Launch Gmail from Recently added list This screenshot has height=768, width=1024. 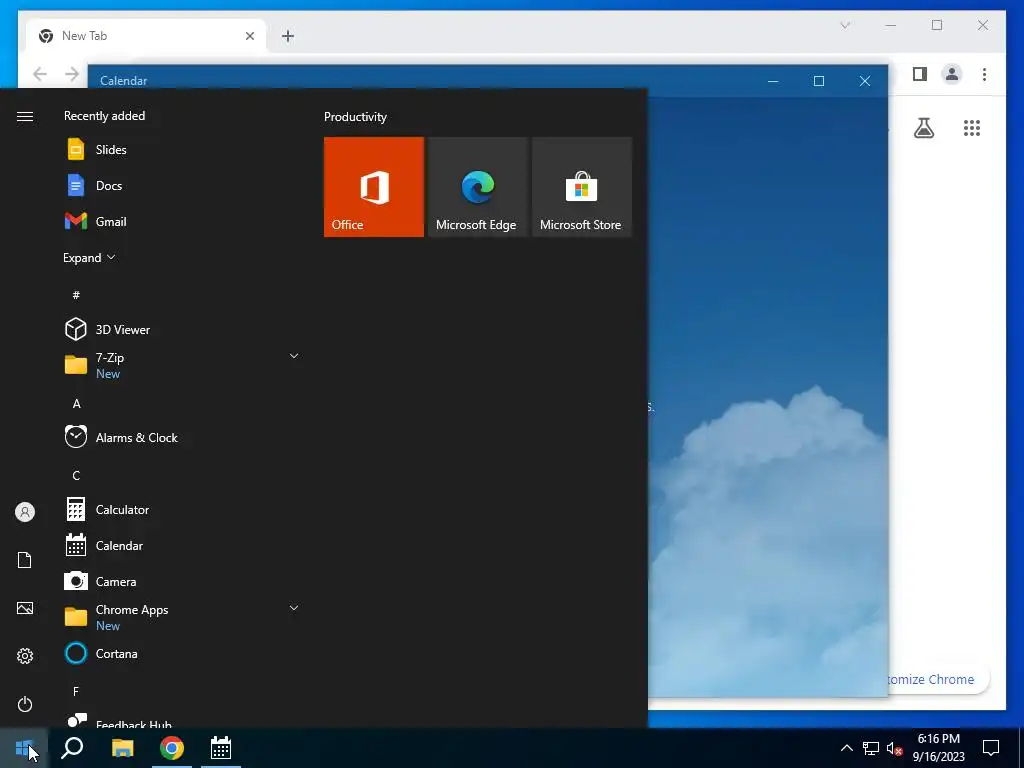click(180, 221)
